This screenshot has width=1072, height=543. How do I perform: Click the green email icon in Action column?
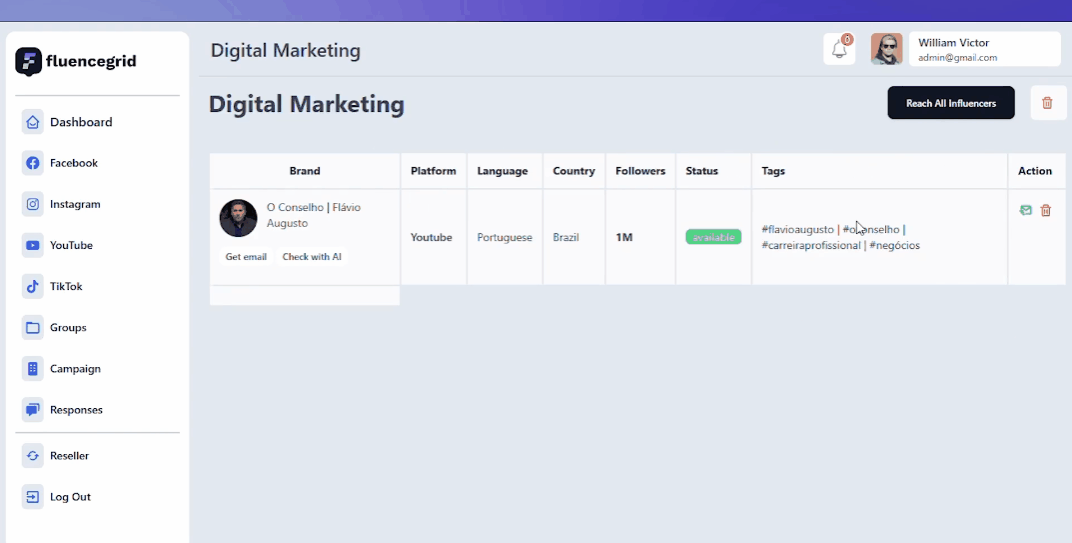point(1026,210)
